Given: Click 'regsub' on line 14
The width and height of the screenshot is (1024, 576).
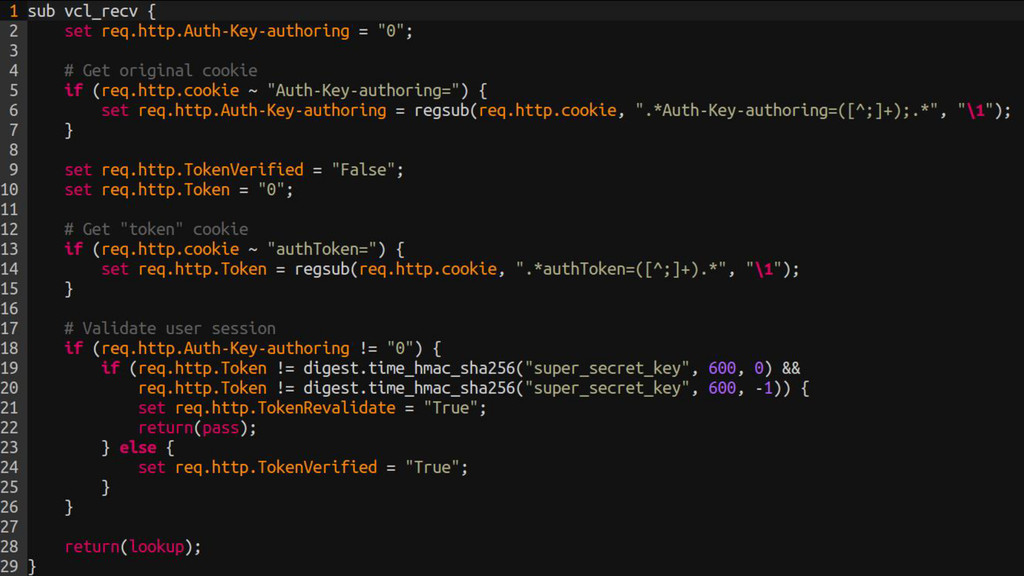Looking at the screenshot, I should [x=322, y=269].
